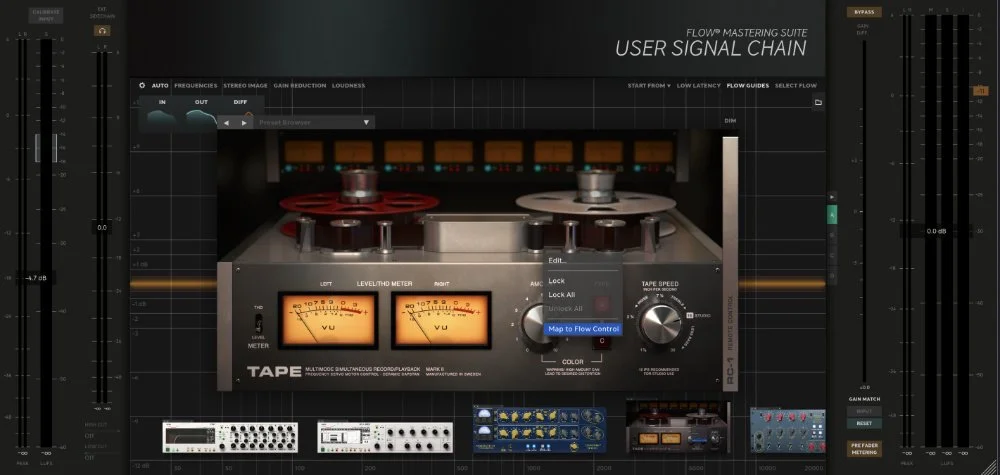Click the TAPE logo on the faceplate

(274, 372)
